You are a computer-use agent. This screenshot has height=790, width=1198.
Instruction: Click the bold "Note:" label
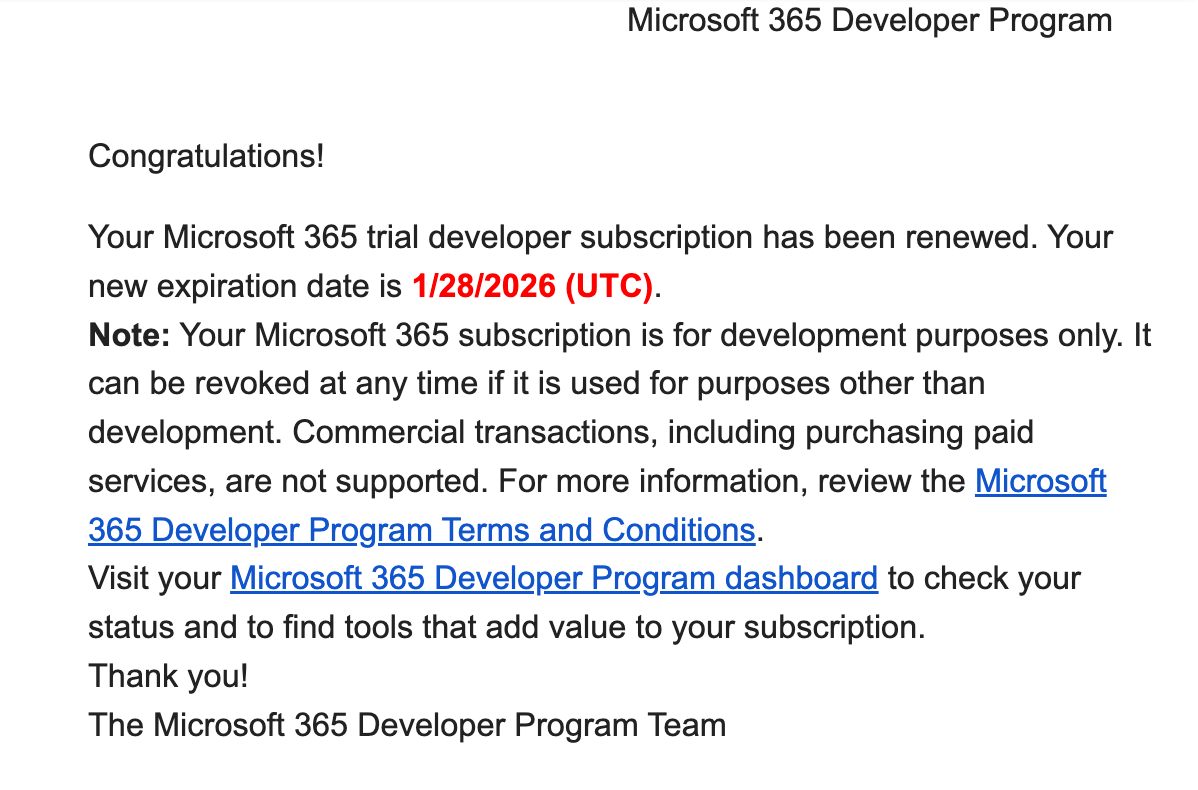coord(130,335)
